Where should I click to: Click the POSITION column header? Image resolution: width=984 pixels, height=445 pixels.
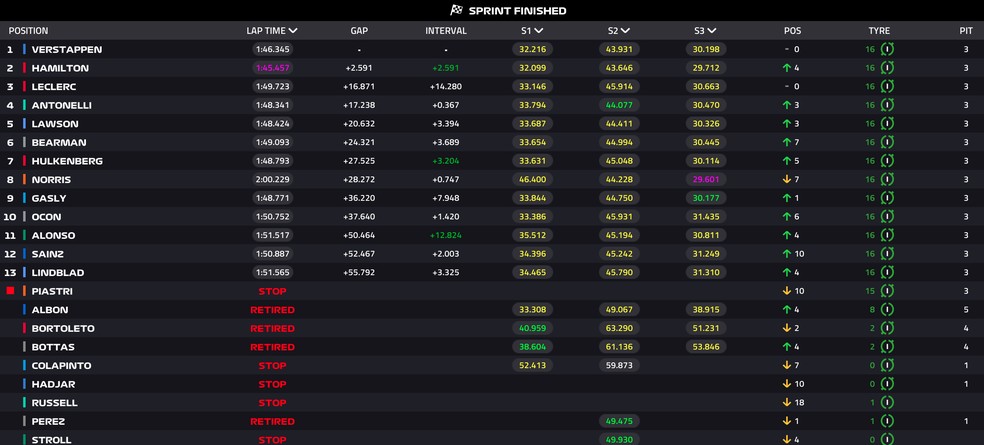[28, 31]
